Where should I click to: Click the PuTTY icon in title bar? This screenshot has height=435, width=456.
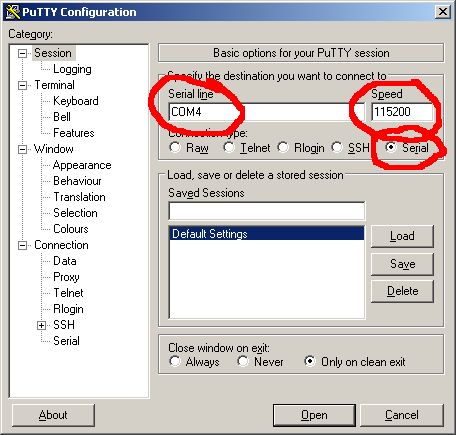pos(13,12)
